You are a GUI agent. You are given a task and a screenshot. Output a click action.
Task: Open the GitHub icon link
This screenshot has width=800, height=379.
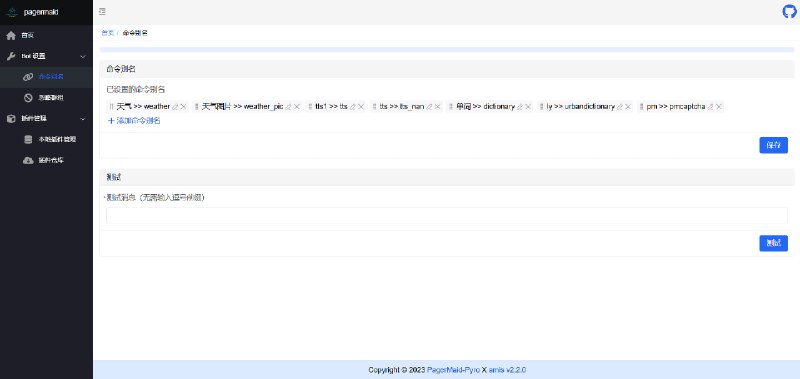(789, 12)
